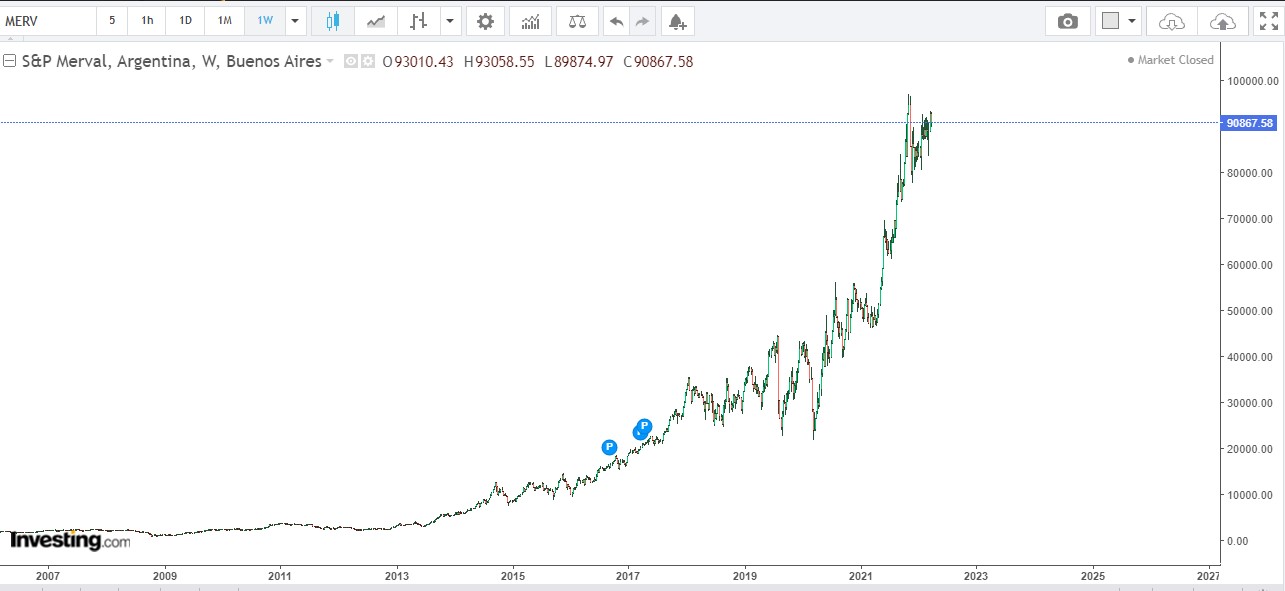Viewport: 1285px width, 591px height.
Task: Click the 2021 time axis label
Action: (862, 576)
